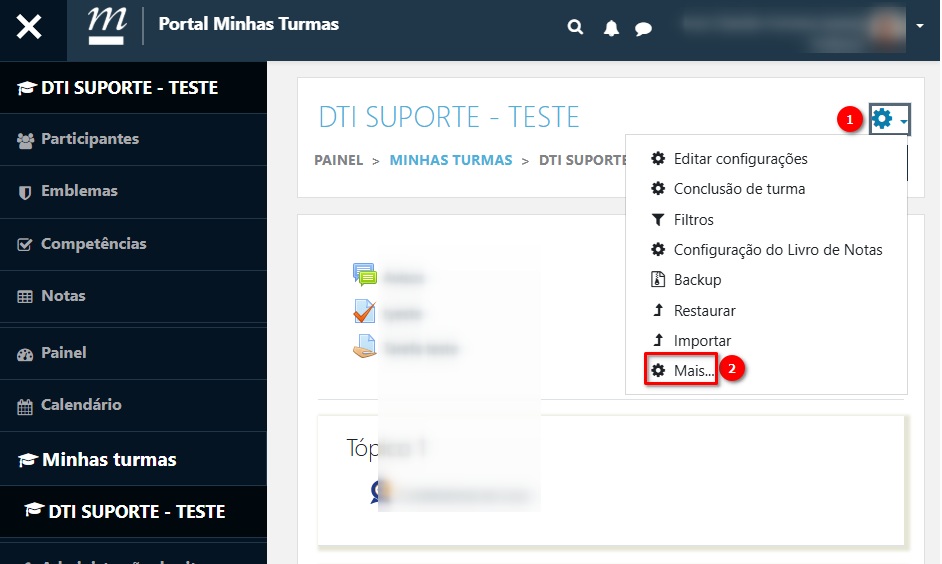
Task: Click the Notas table icon
Action: (x=25, y=297)
